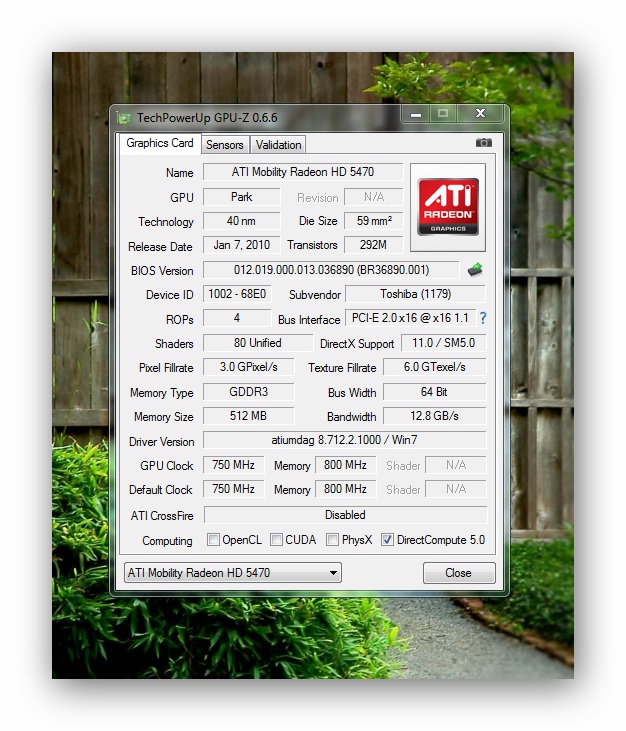The height and width of the screenshot is (731, 626).
Task: Click the camera screenshot icon
Action: [483, 143]
